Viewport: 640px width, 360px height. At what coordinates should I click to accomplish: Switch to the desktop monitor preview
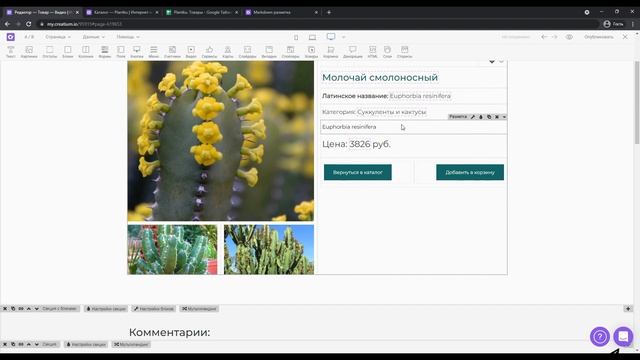tap(331, 37)
